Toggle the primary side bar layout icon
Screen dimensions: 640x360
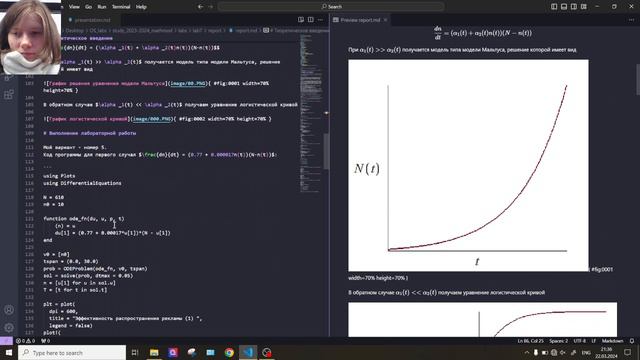(554, 7)
